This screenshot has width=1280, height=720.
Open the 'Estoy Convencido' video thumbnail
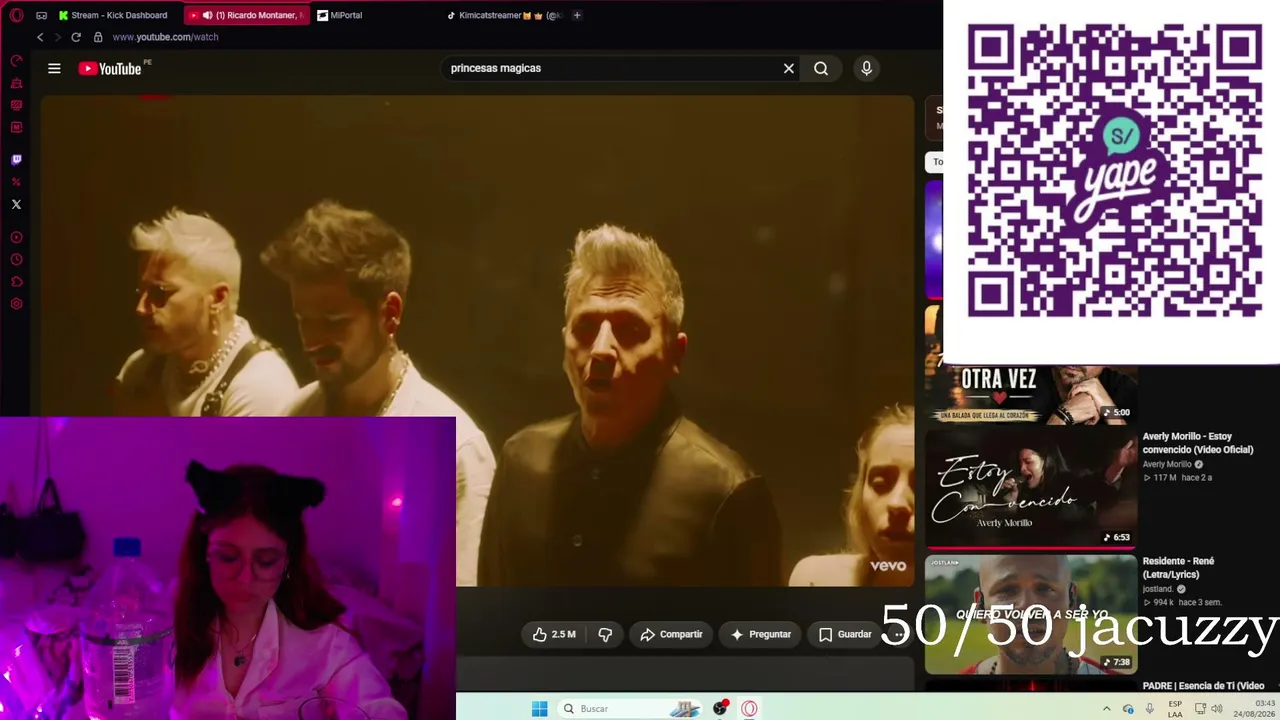click(x=1031, y=489)
